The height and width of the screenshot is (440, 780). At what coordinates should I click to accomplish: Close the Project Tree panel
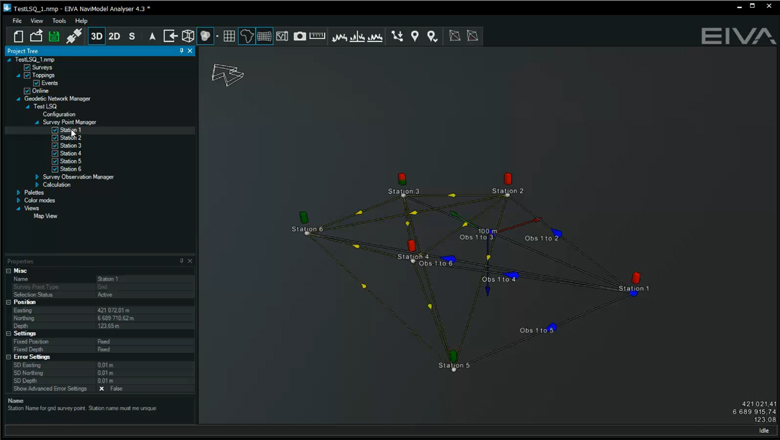[190, 51]
